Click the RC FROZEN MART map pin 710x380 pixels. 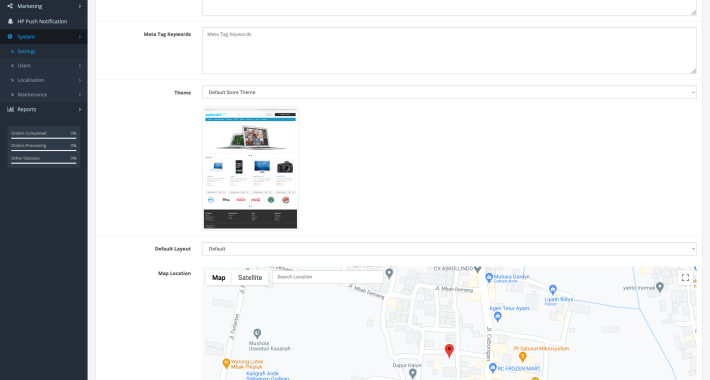pyautogui.click(x=493, y=368)
